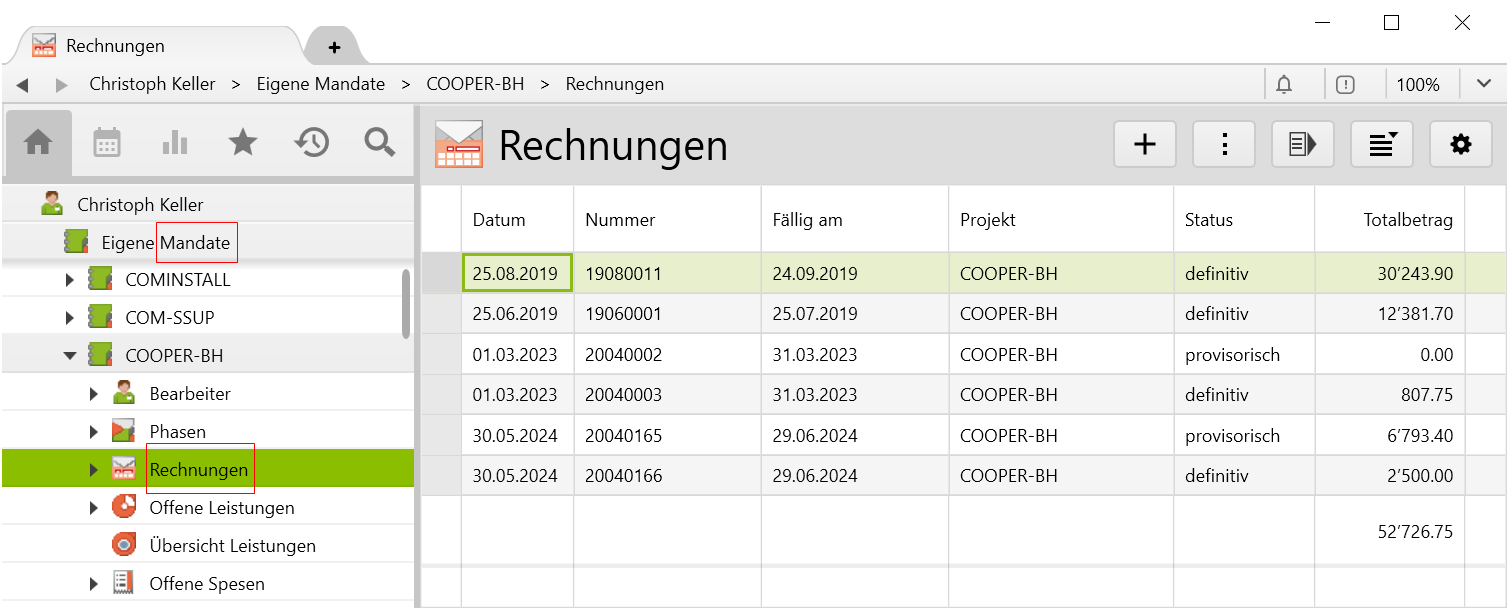Open the zoom dropdown chevron beside 100%
The image size is (1508, 610).
[x=1483, y=84]
